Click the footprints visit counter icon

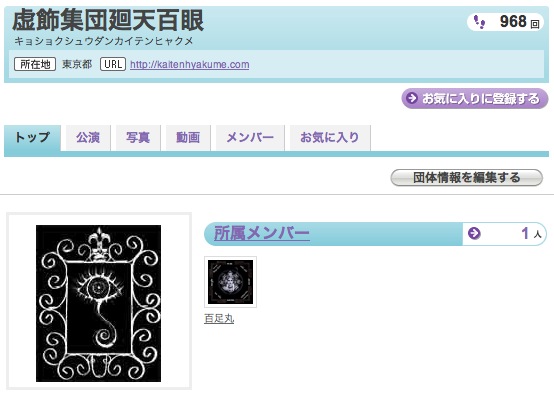[479, 22]
